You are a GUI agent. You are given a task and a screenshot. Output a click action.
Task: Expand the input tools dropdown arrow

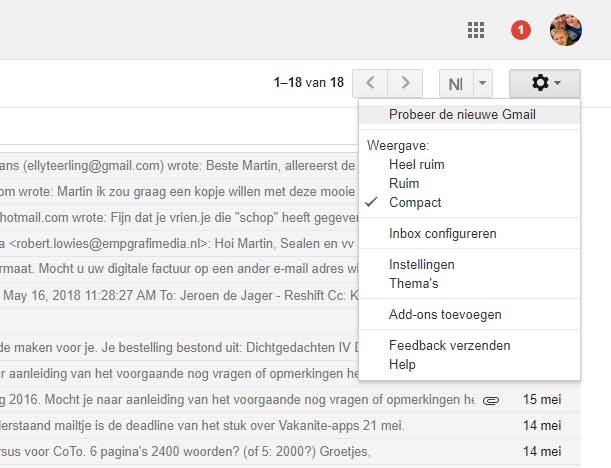pos(483,83)
